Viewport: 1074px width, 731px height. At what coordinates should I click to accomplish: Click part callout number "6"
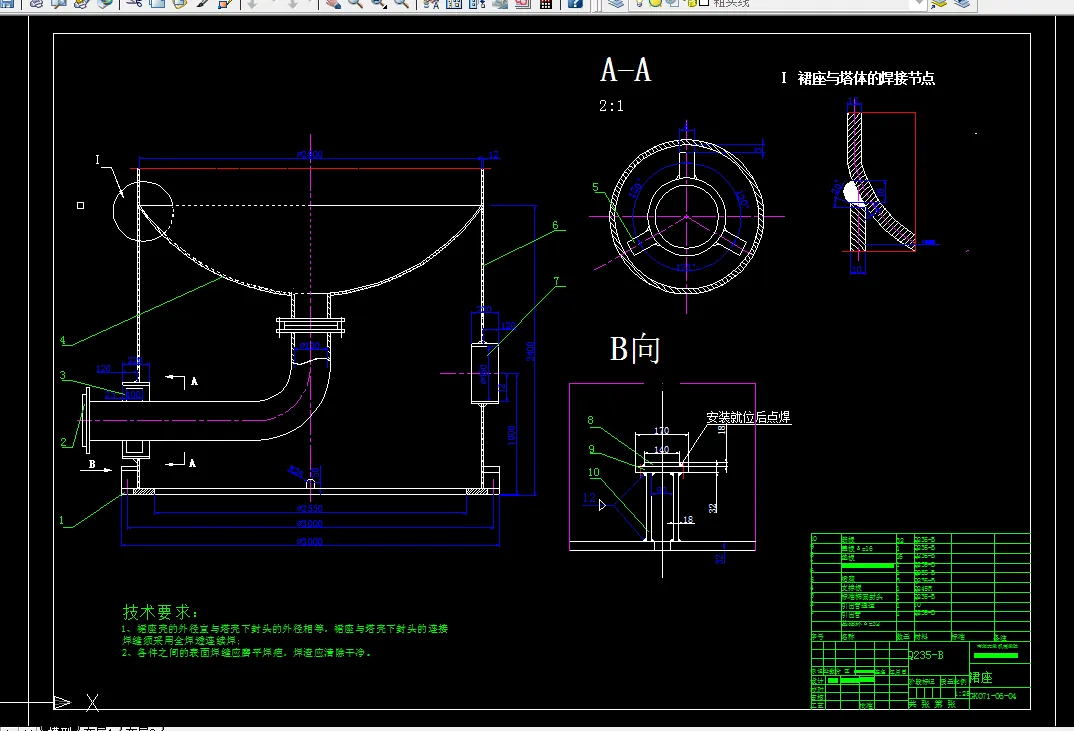pos(555,225)
